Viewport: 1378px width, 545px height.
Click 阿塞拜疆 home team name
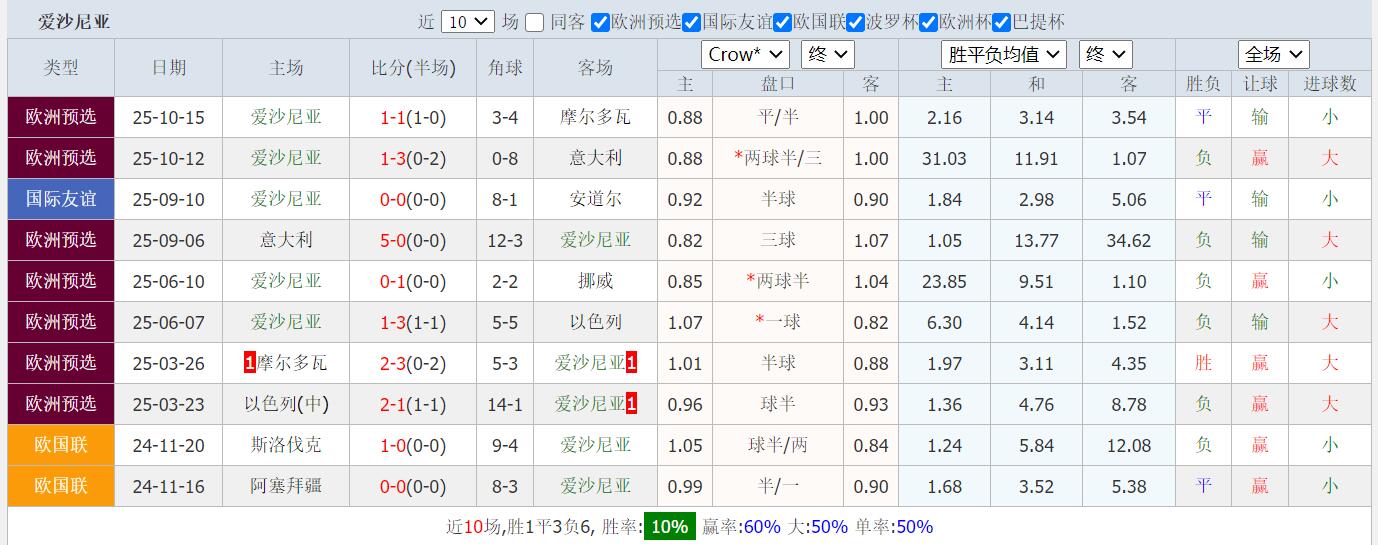[x=286, y=487]
